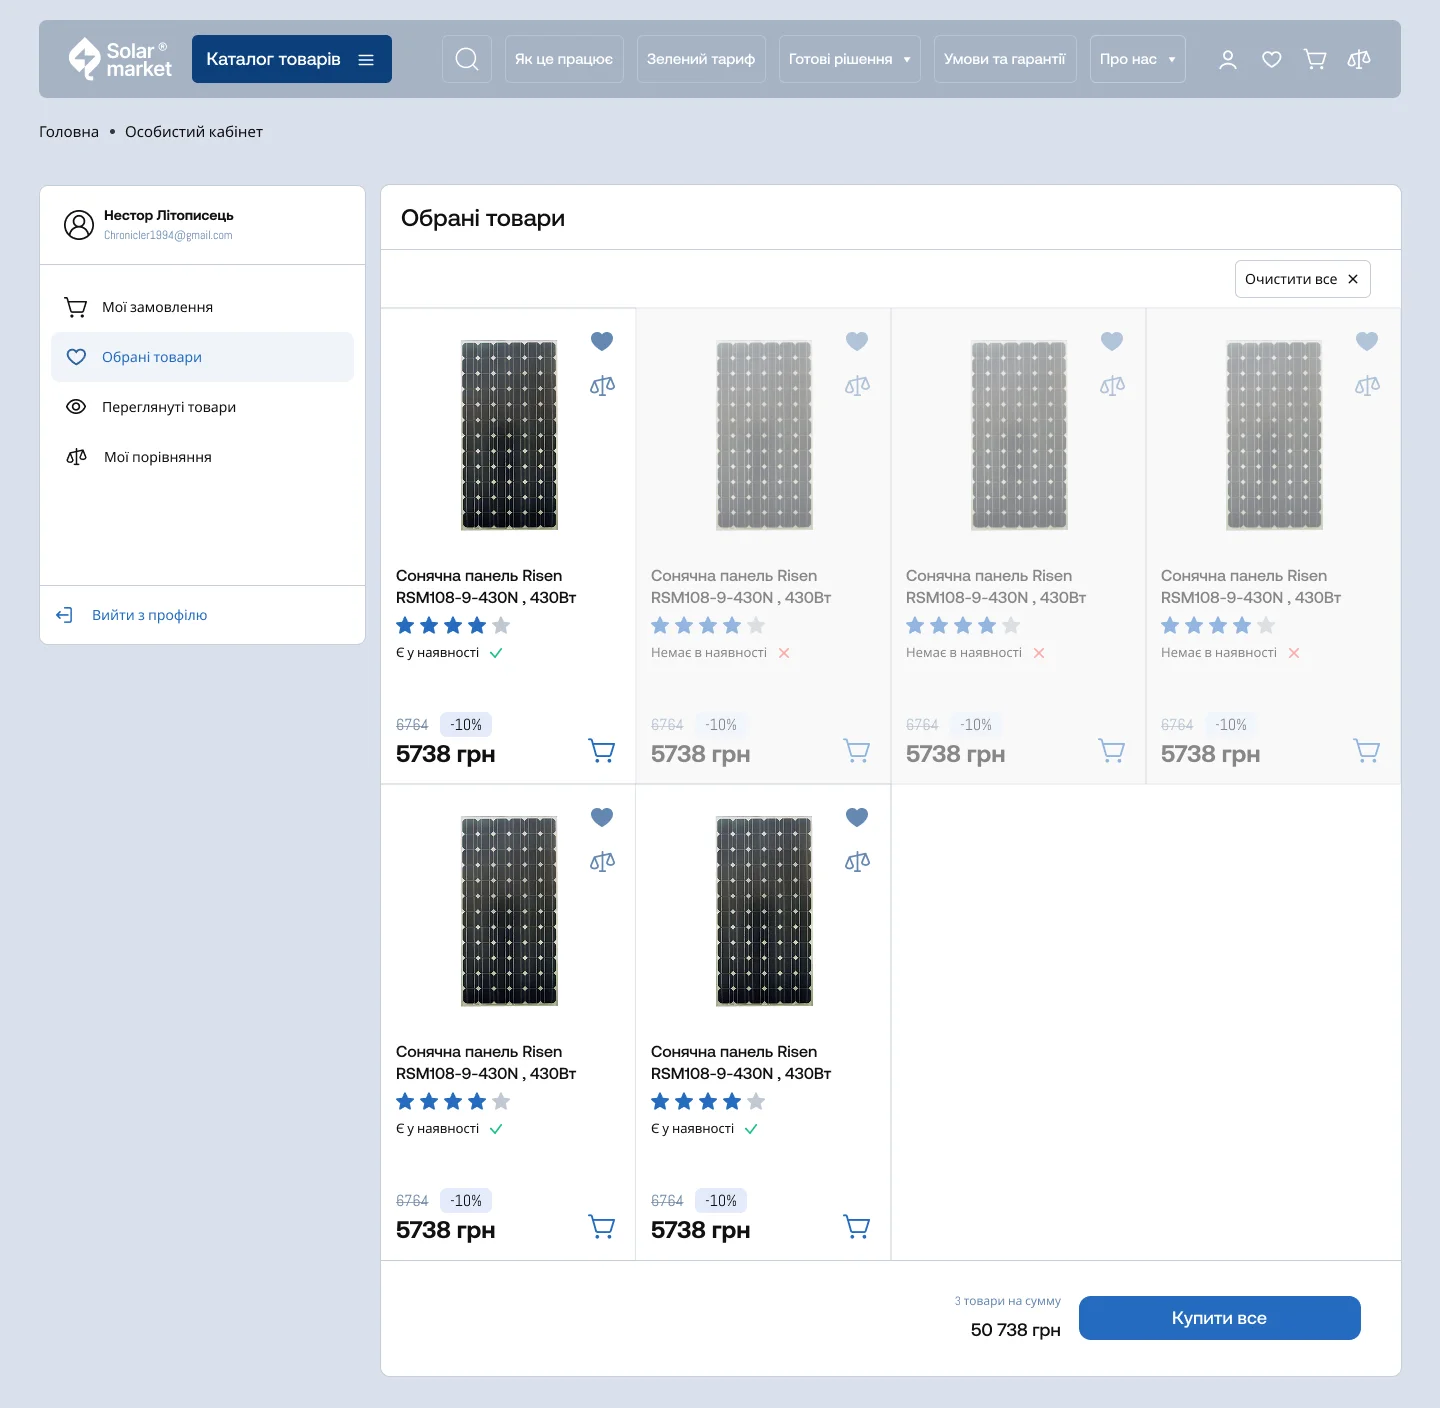Click the profile avatar beside Нестор Літописець
The image size is (1440, 1408).
pos(79,225)
